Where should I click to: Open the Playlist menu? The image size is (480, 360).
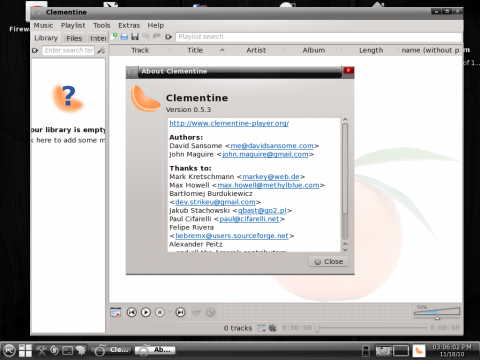[73, 25]
